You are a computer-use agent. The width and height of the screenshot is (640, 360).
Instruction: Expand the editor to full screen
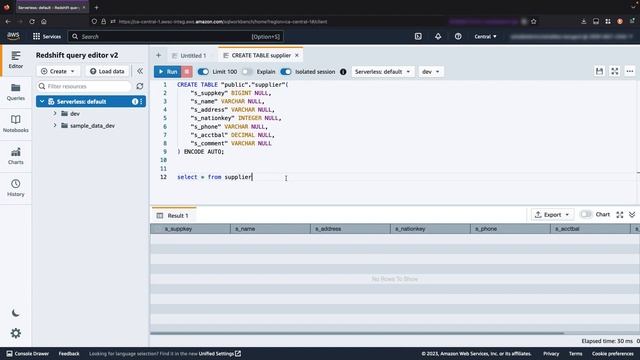[614, 71]
